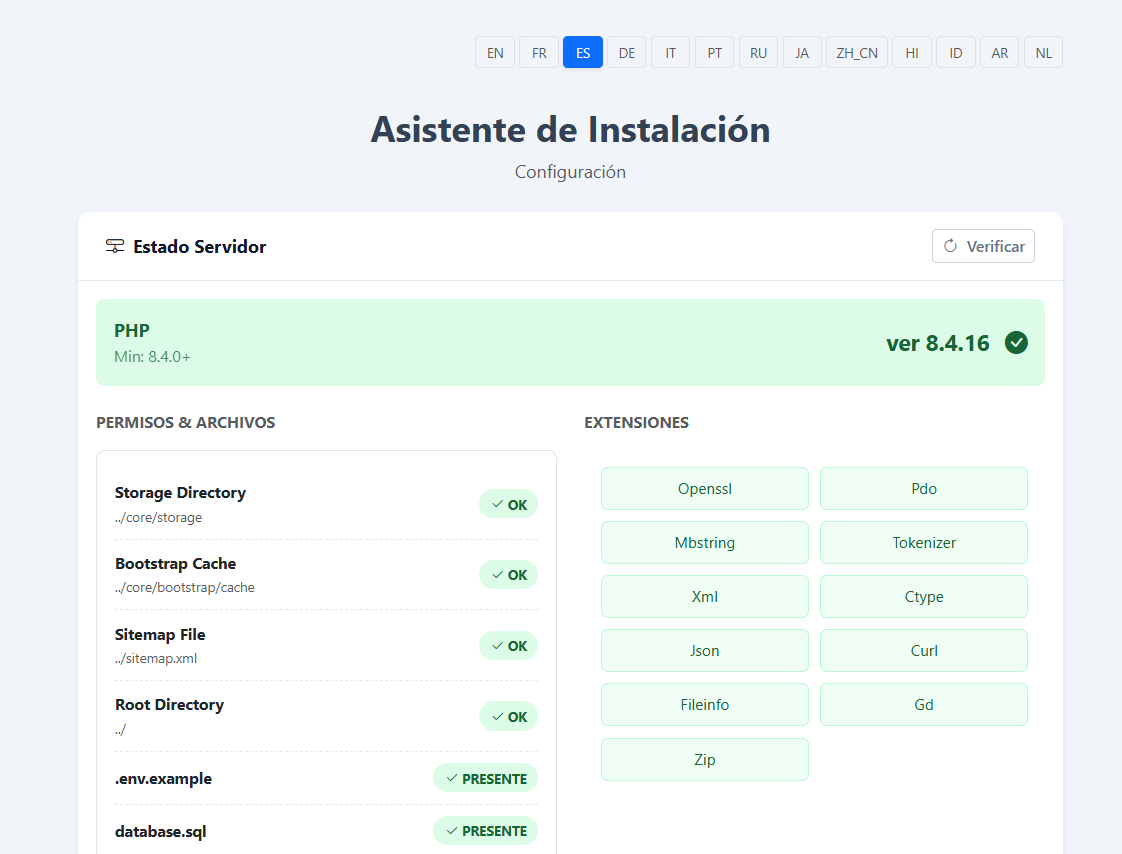The width and height of the screenshot is (1122, 854).
Task: Click the green PHP version checkmark icon
Action: (x=1016, y=343)
